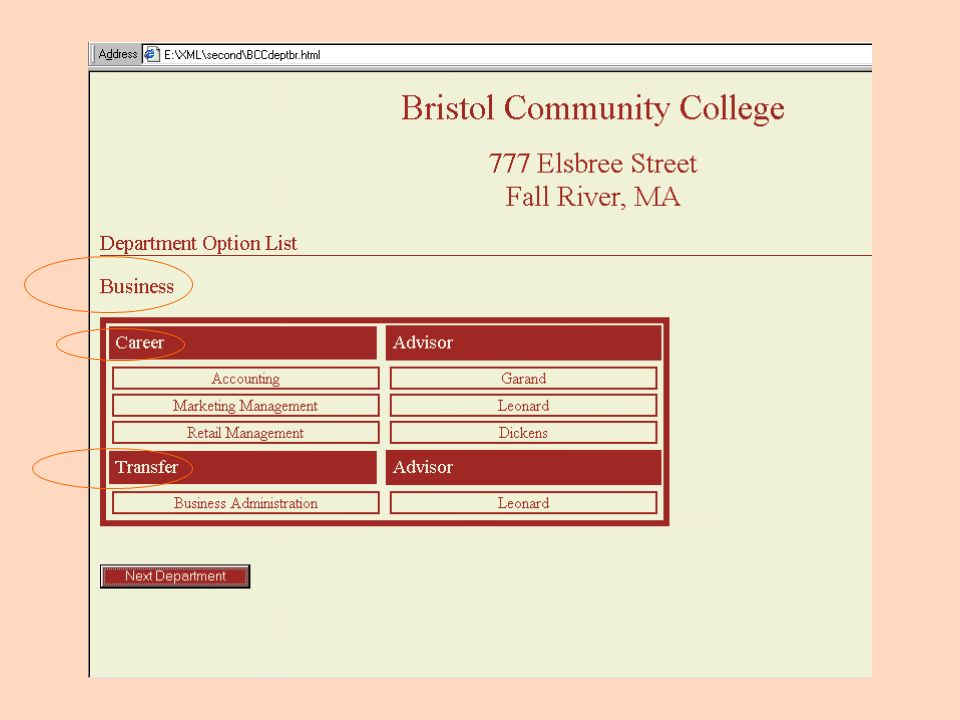Click the Bristol Community College title
This screenshot has height=720, width=960.
point(593,108)
